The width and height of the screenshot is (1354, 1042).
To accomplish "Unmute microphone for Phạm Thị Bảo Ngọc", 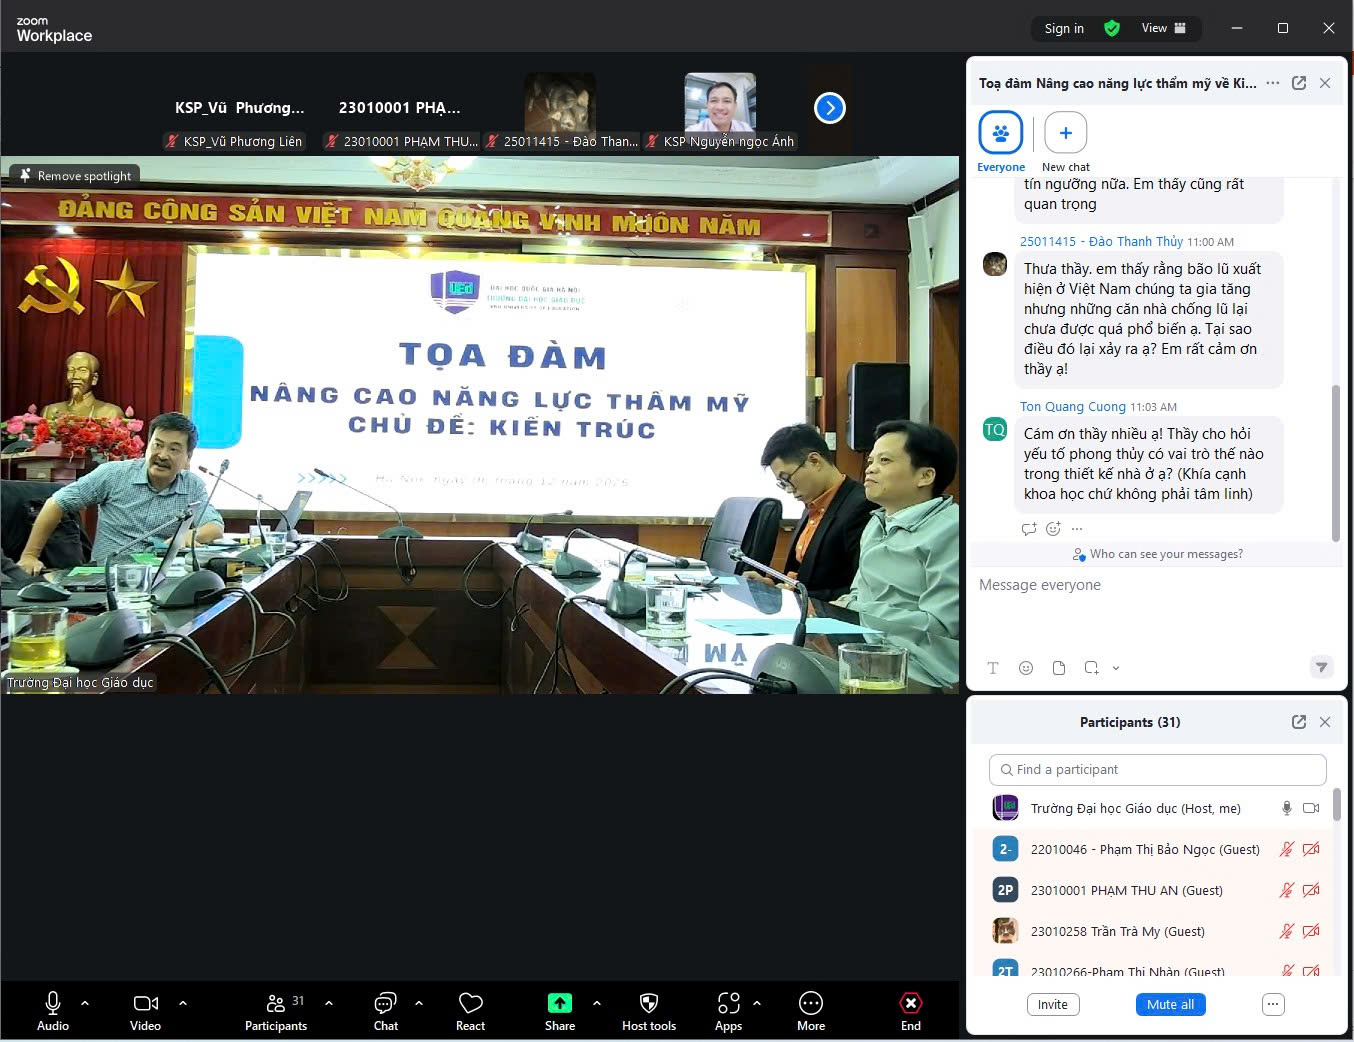I will (1287, 849).
